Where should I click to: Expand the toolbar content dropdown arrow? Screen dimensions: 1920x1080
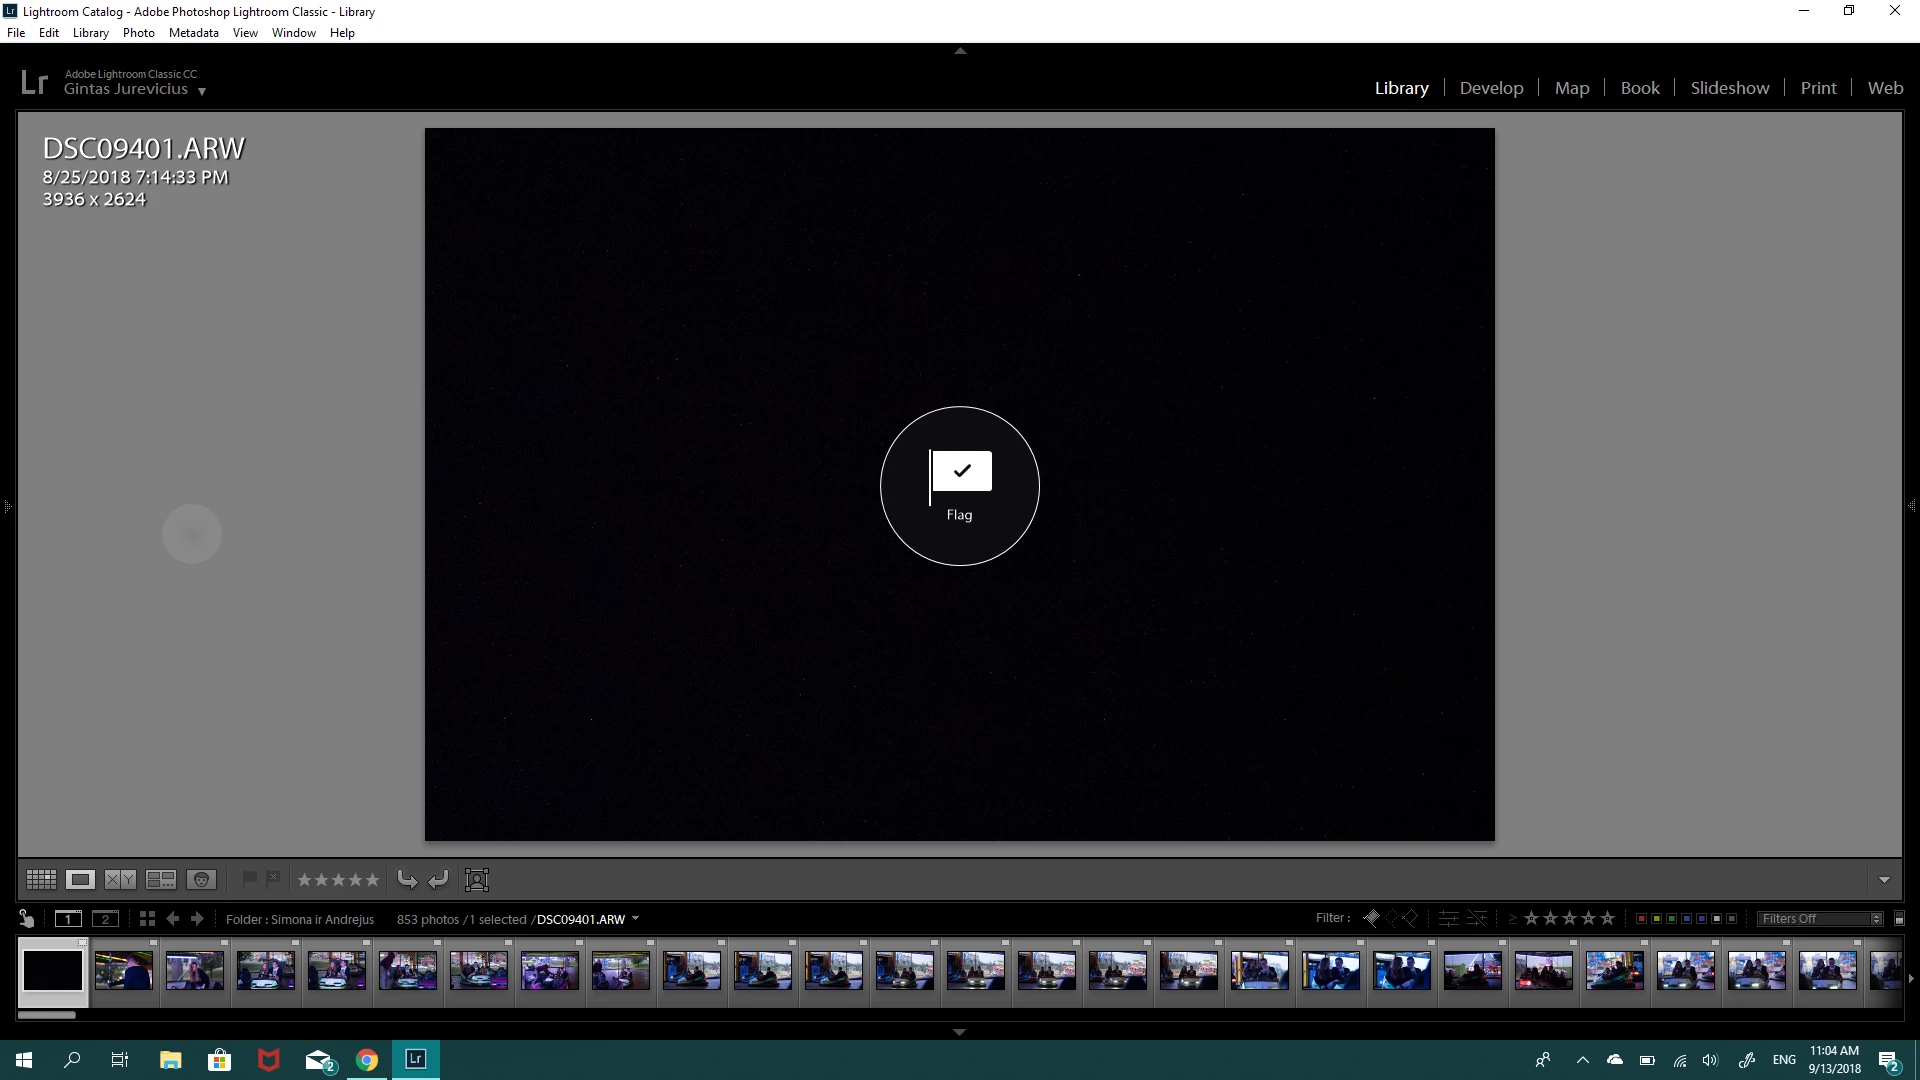tap(1884, 880)
